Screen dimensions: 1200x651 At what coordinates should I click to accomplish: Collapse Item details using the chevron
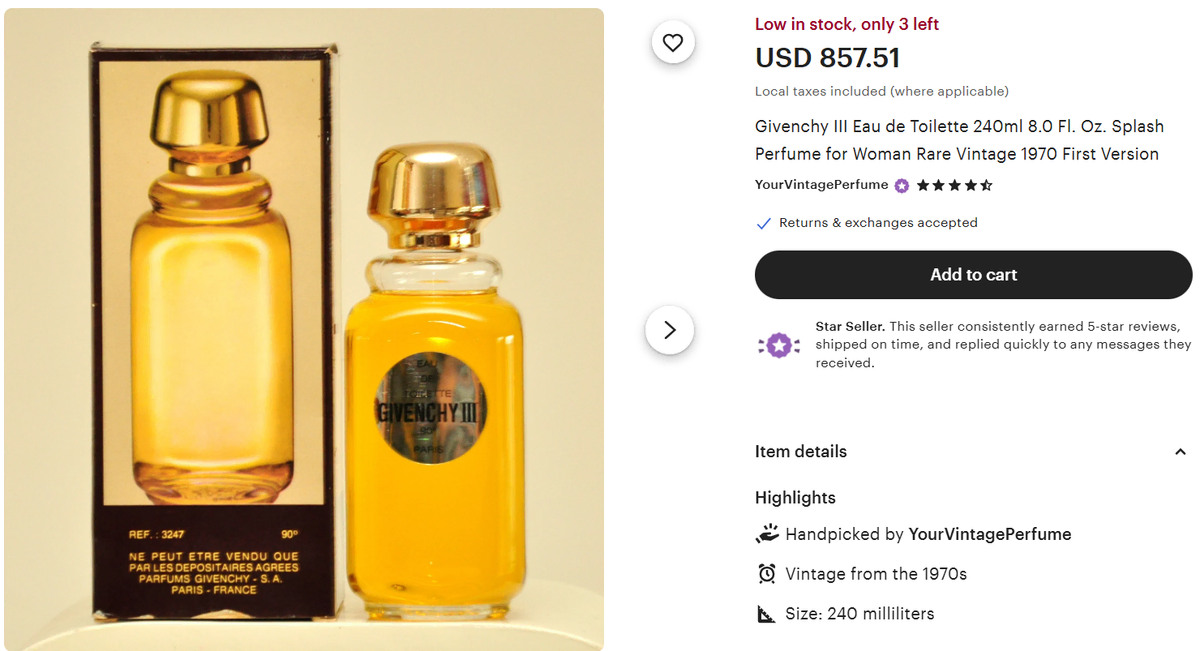click(1180, 452)
